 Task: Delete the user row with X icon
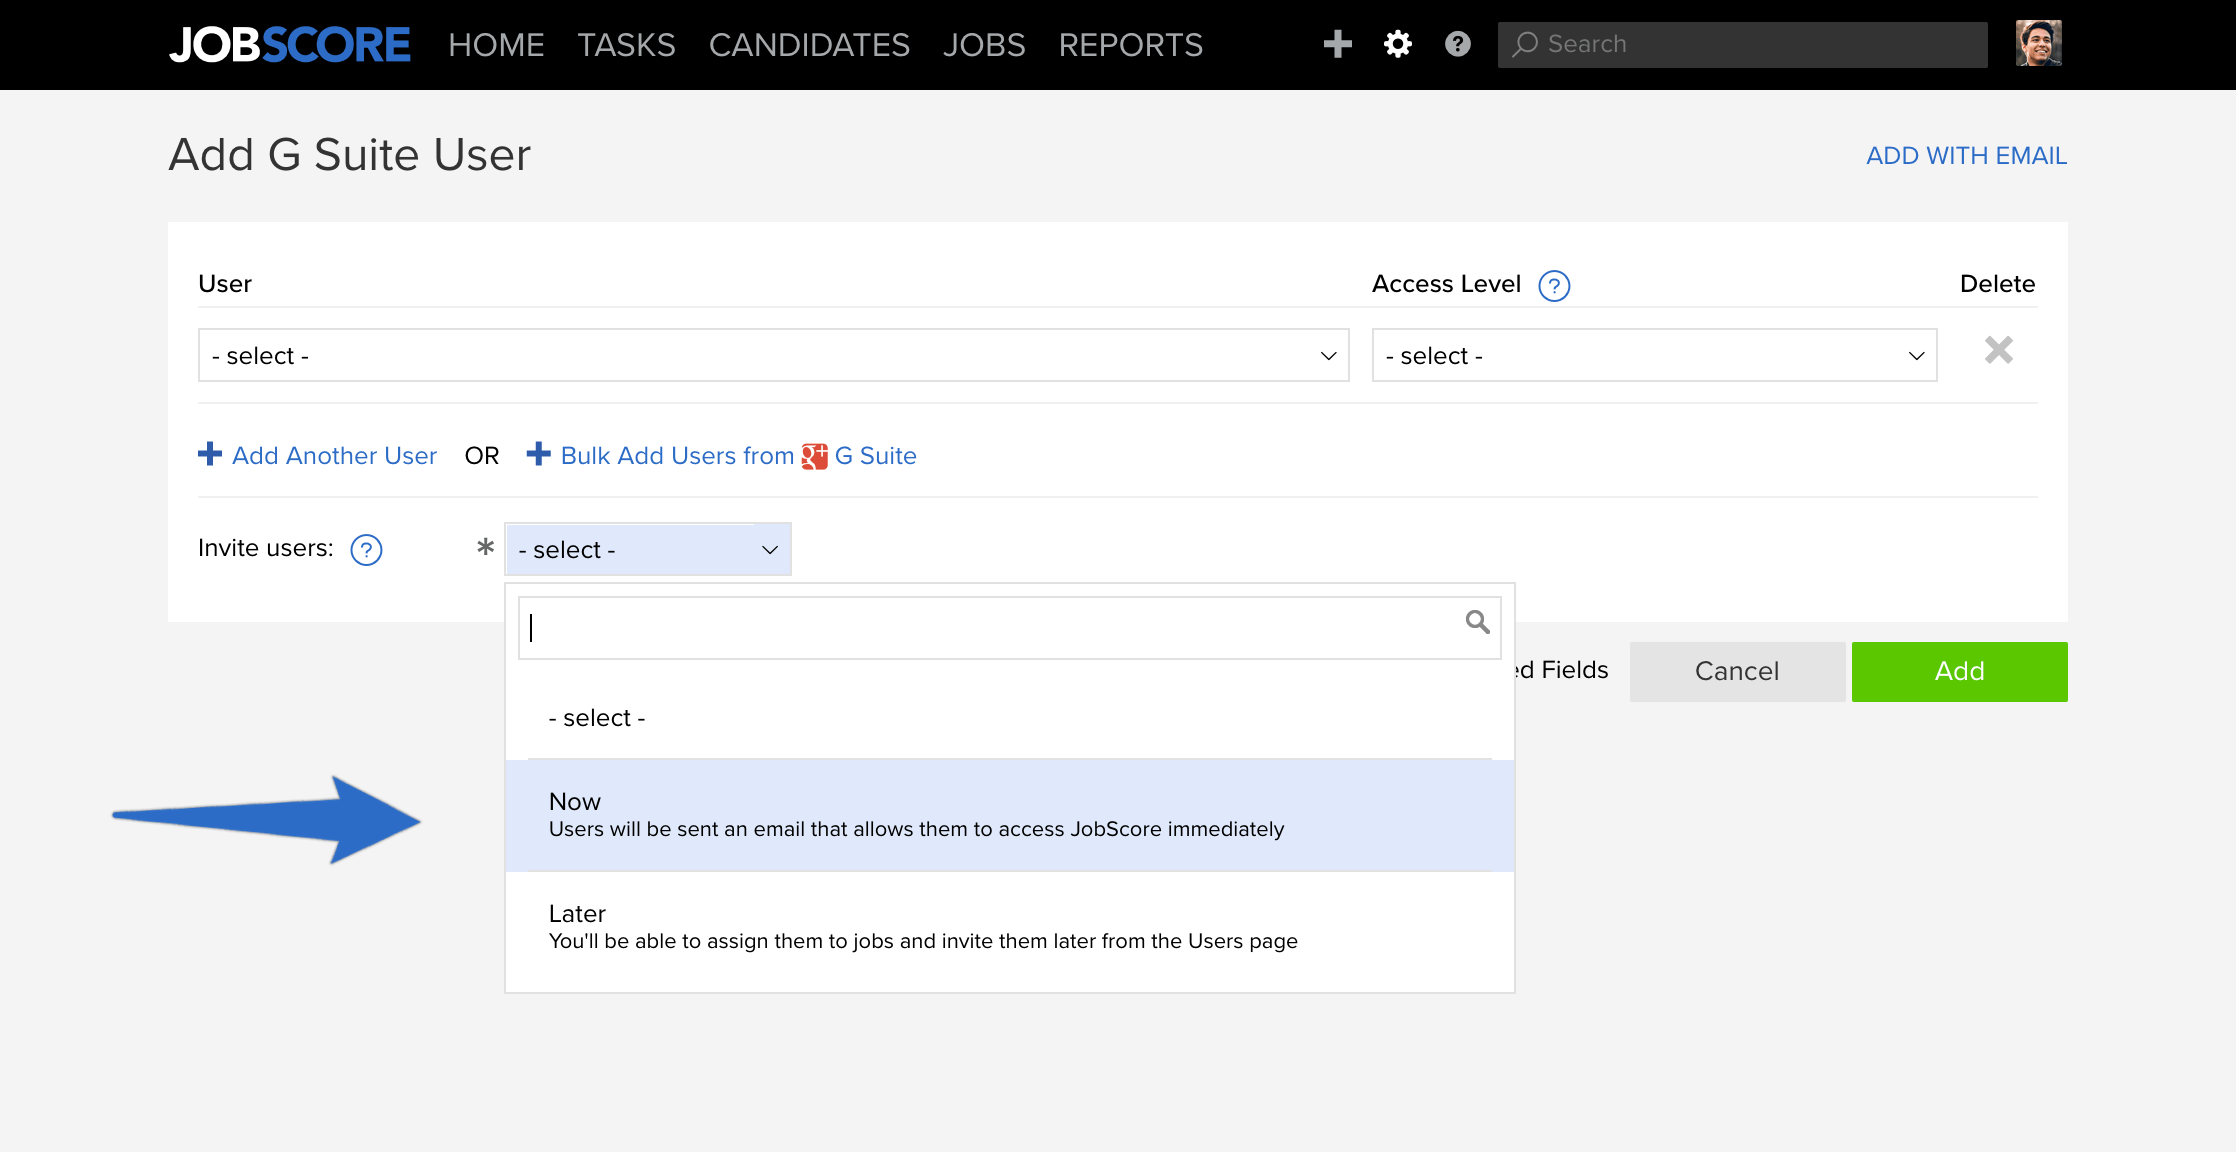click(x=1998, y=350)
